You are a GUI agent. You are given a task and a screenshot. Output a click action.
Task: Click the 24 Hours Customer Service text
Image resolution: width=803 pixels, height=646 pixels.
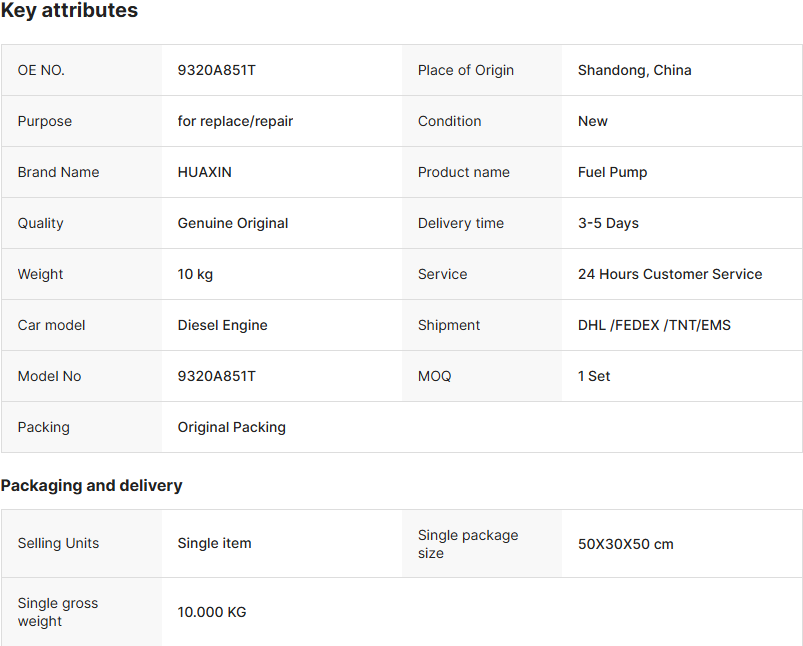[x=670, y=274]
